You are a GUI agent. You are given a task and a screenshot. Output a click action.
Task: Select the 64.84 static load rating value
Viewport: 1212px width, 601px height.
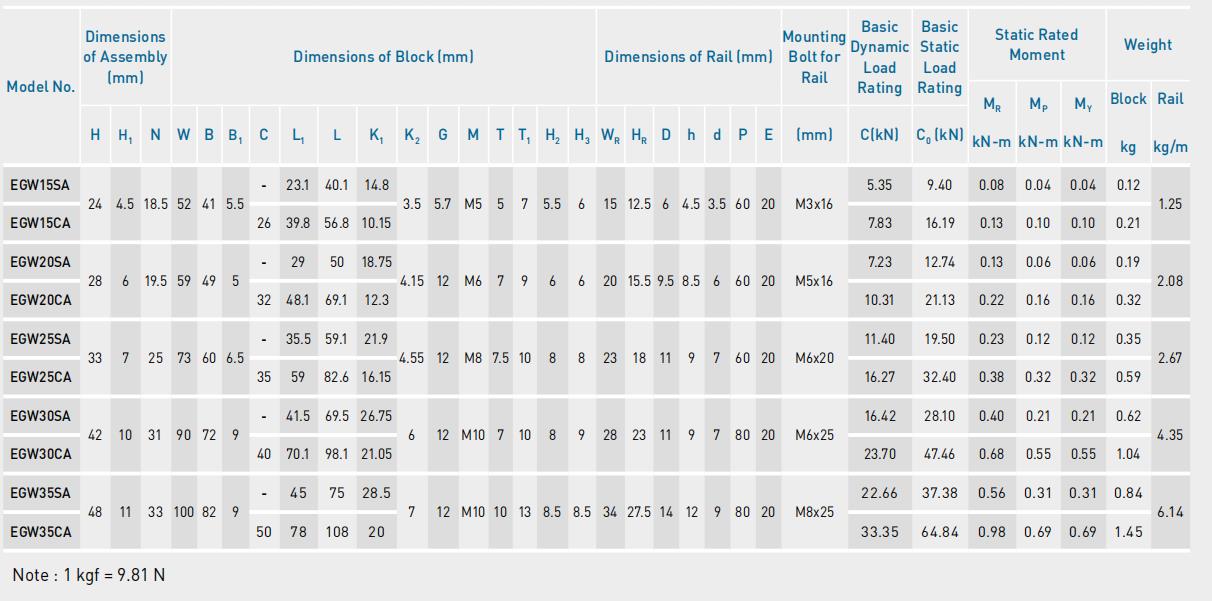point(939,532)
